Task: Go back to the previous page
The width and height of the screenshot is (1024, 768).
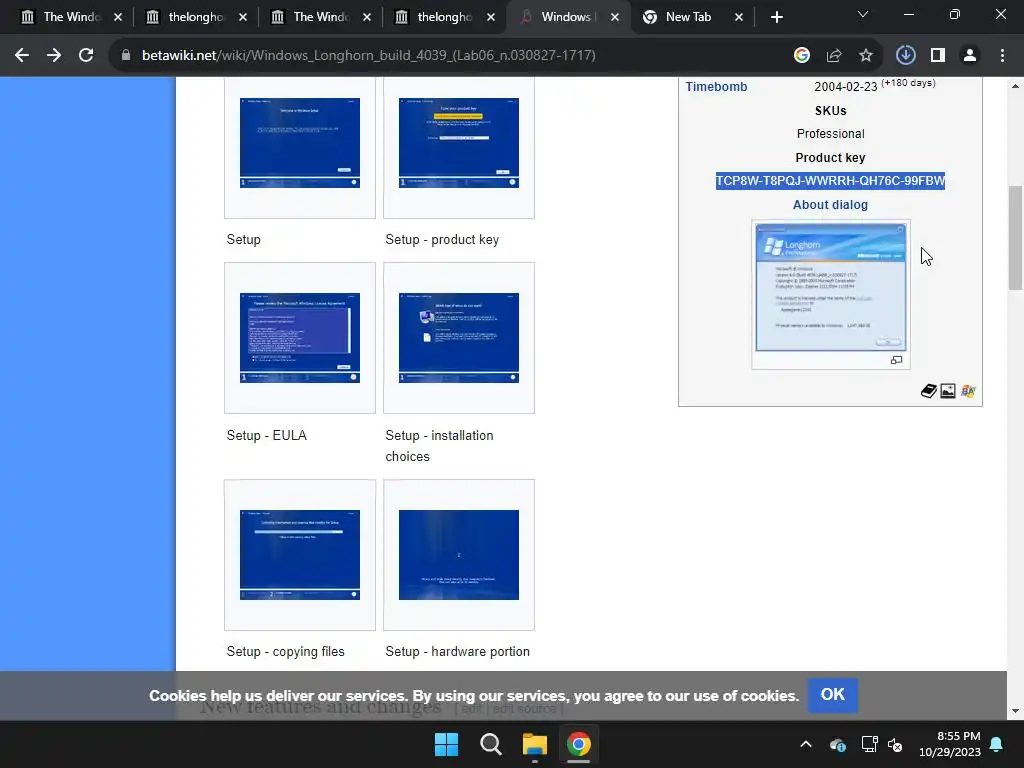Action: (x=22, y=56)
